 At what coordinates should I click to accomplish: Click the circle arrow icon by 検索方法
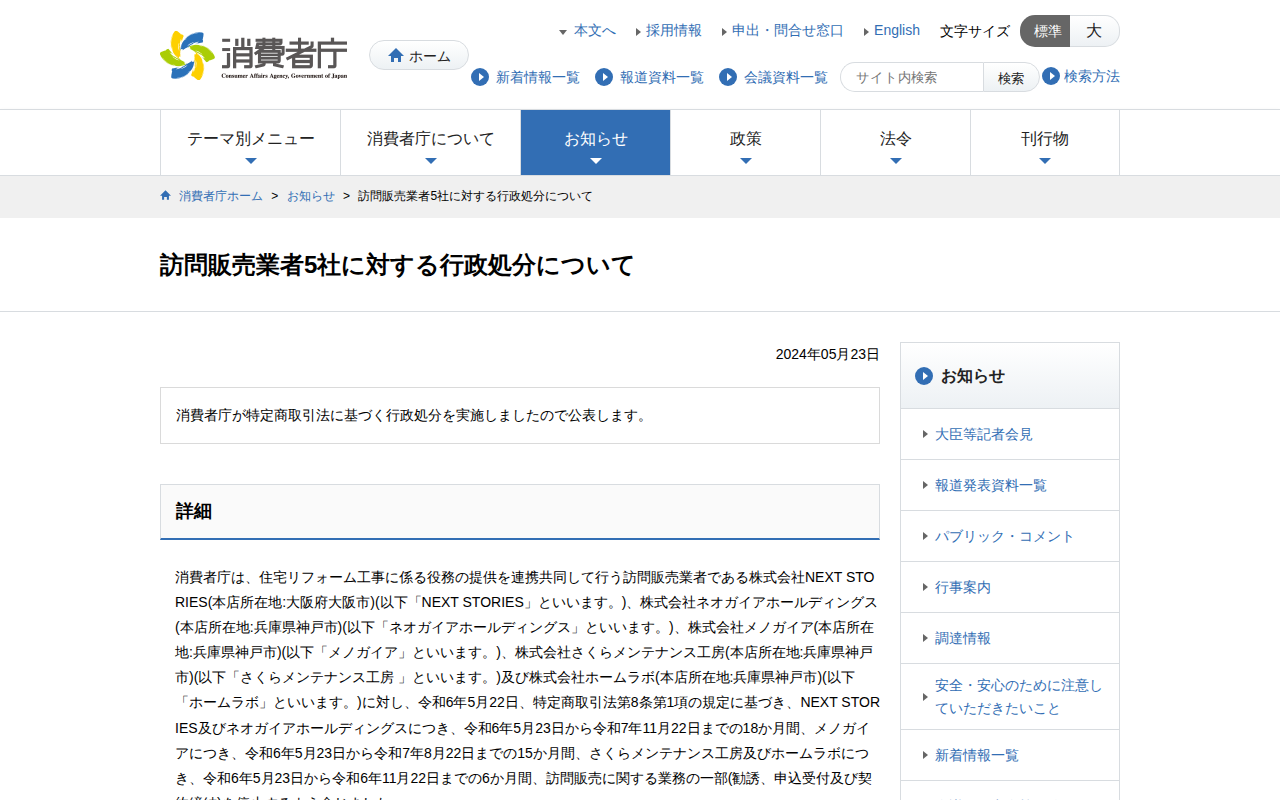click(x=1051, y=76)
